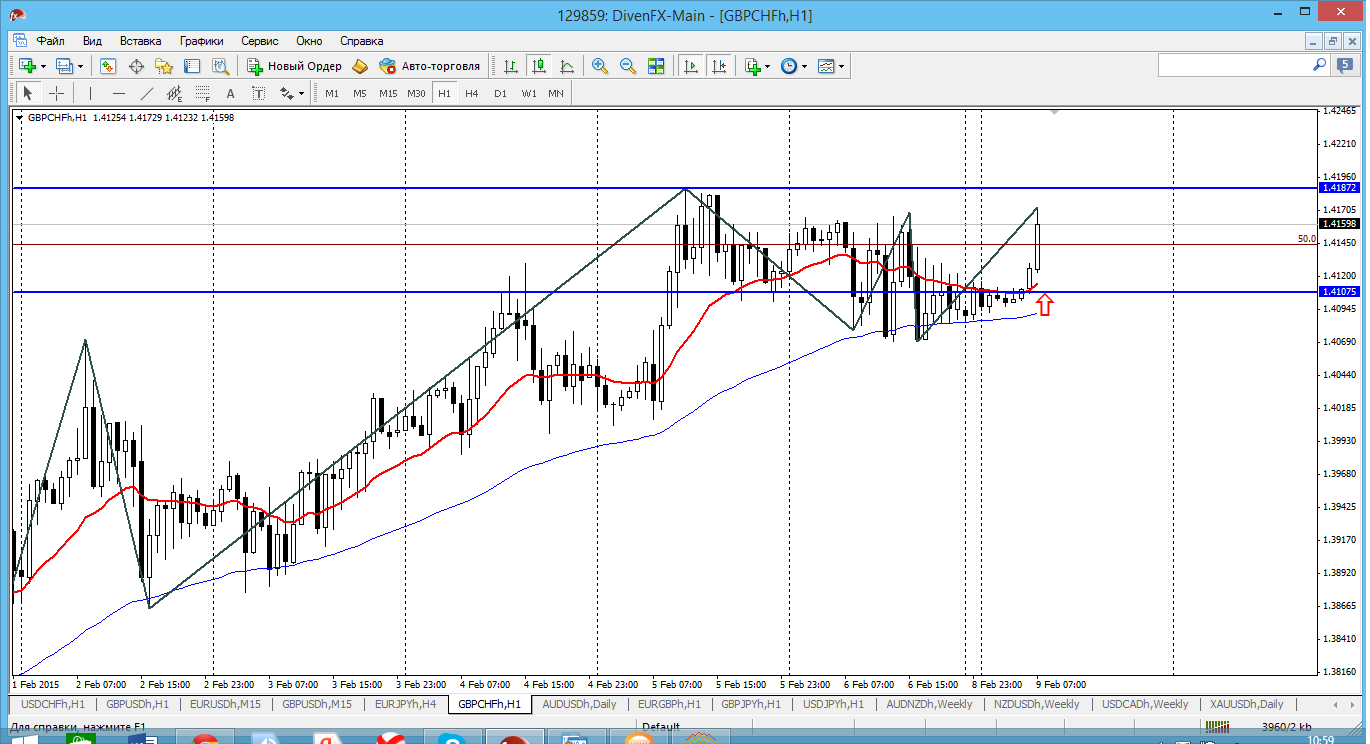Expand the Periods dropdown arrow

[x=803, y=66]
